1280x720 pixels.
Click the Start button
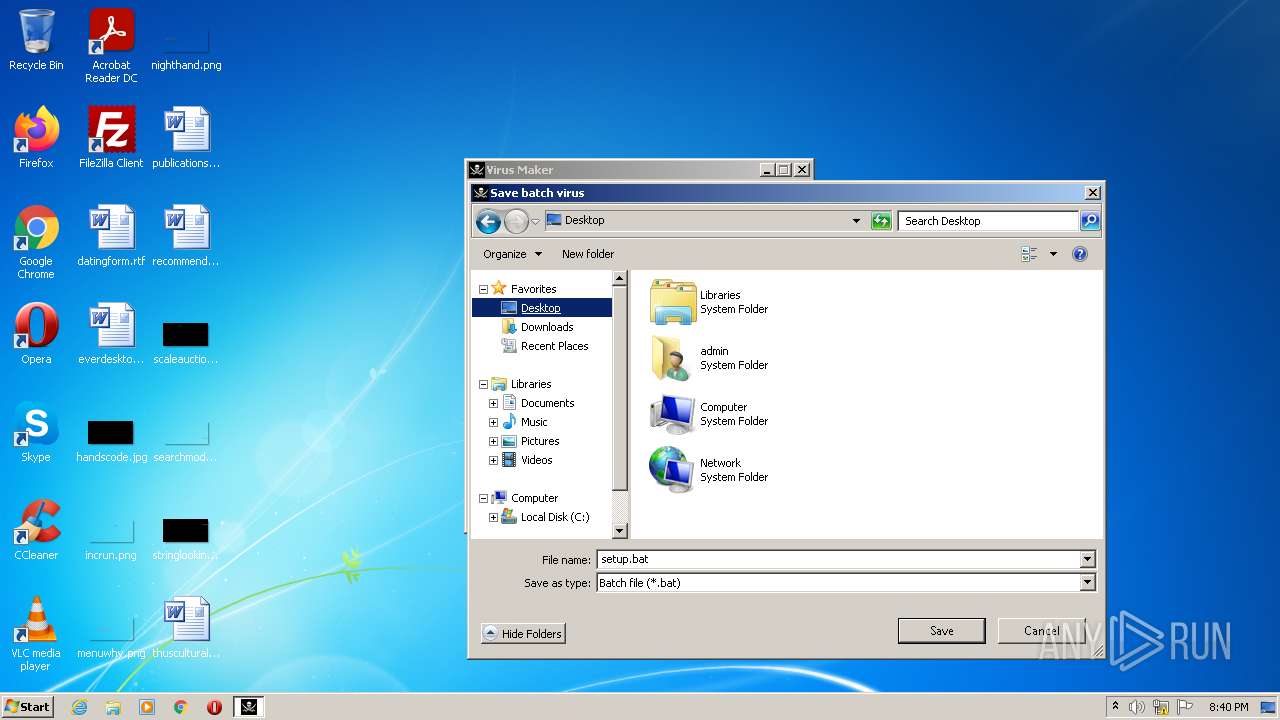click(x=27, y=707)
